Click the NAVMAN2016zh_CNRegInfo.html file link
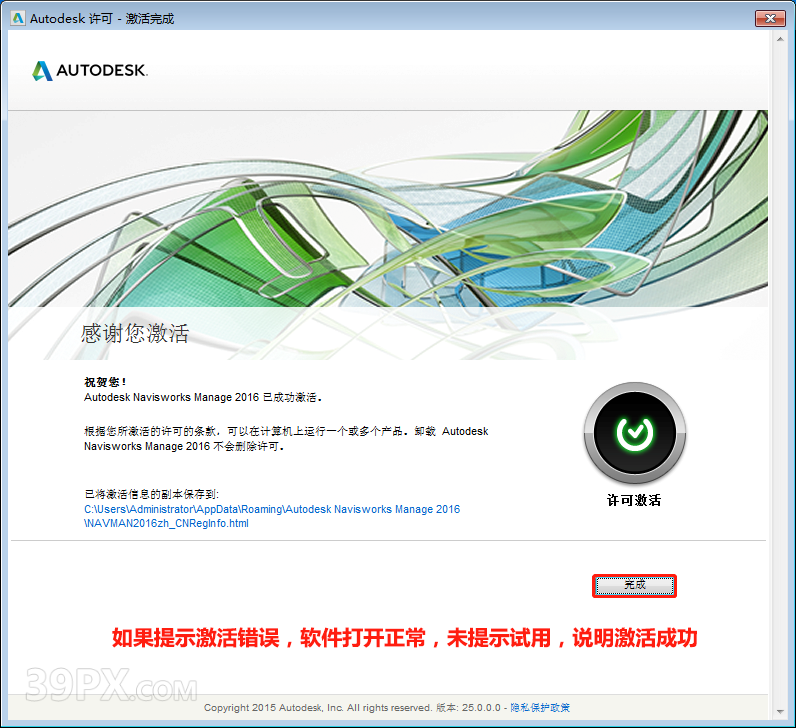This screenshot has height=728, width=796. (x=167, y=523)
